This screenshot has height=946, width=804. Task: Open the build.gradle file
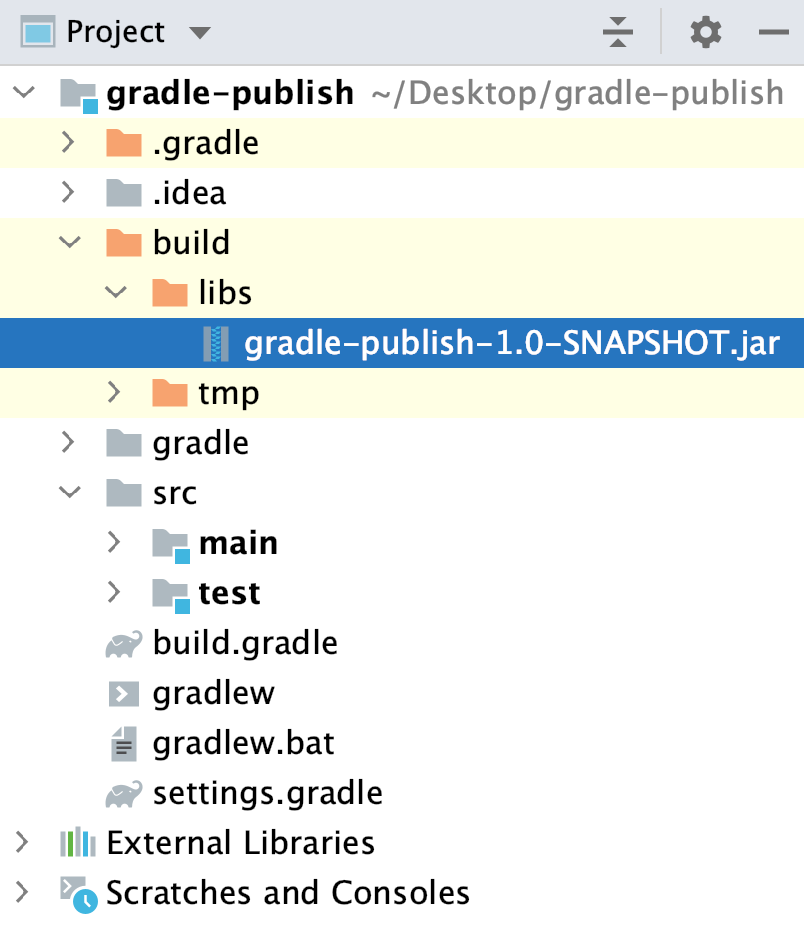tap(245, 644)
